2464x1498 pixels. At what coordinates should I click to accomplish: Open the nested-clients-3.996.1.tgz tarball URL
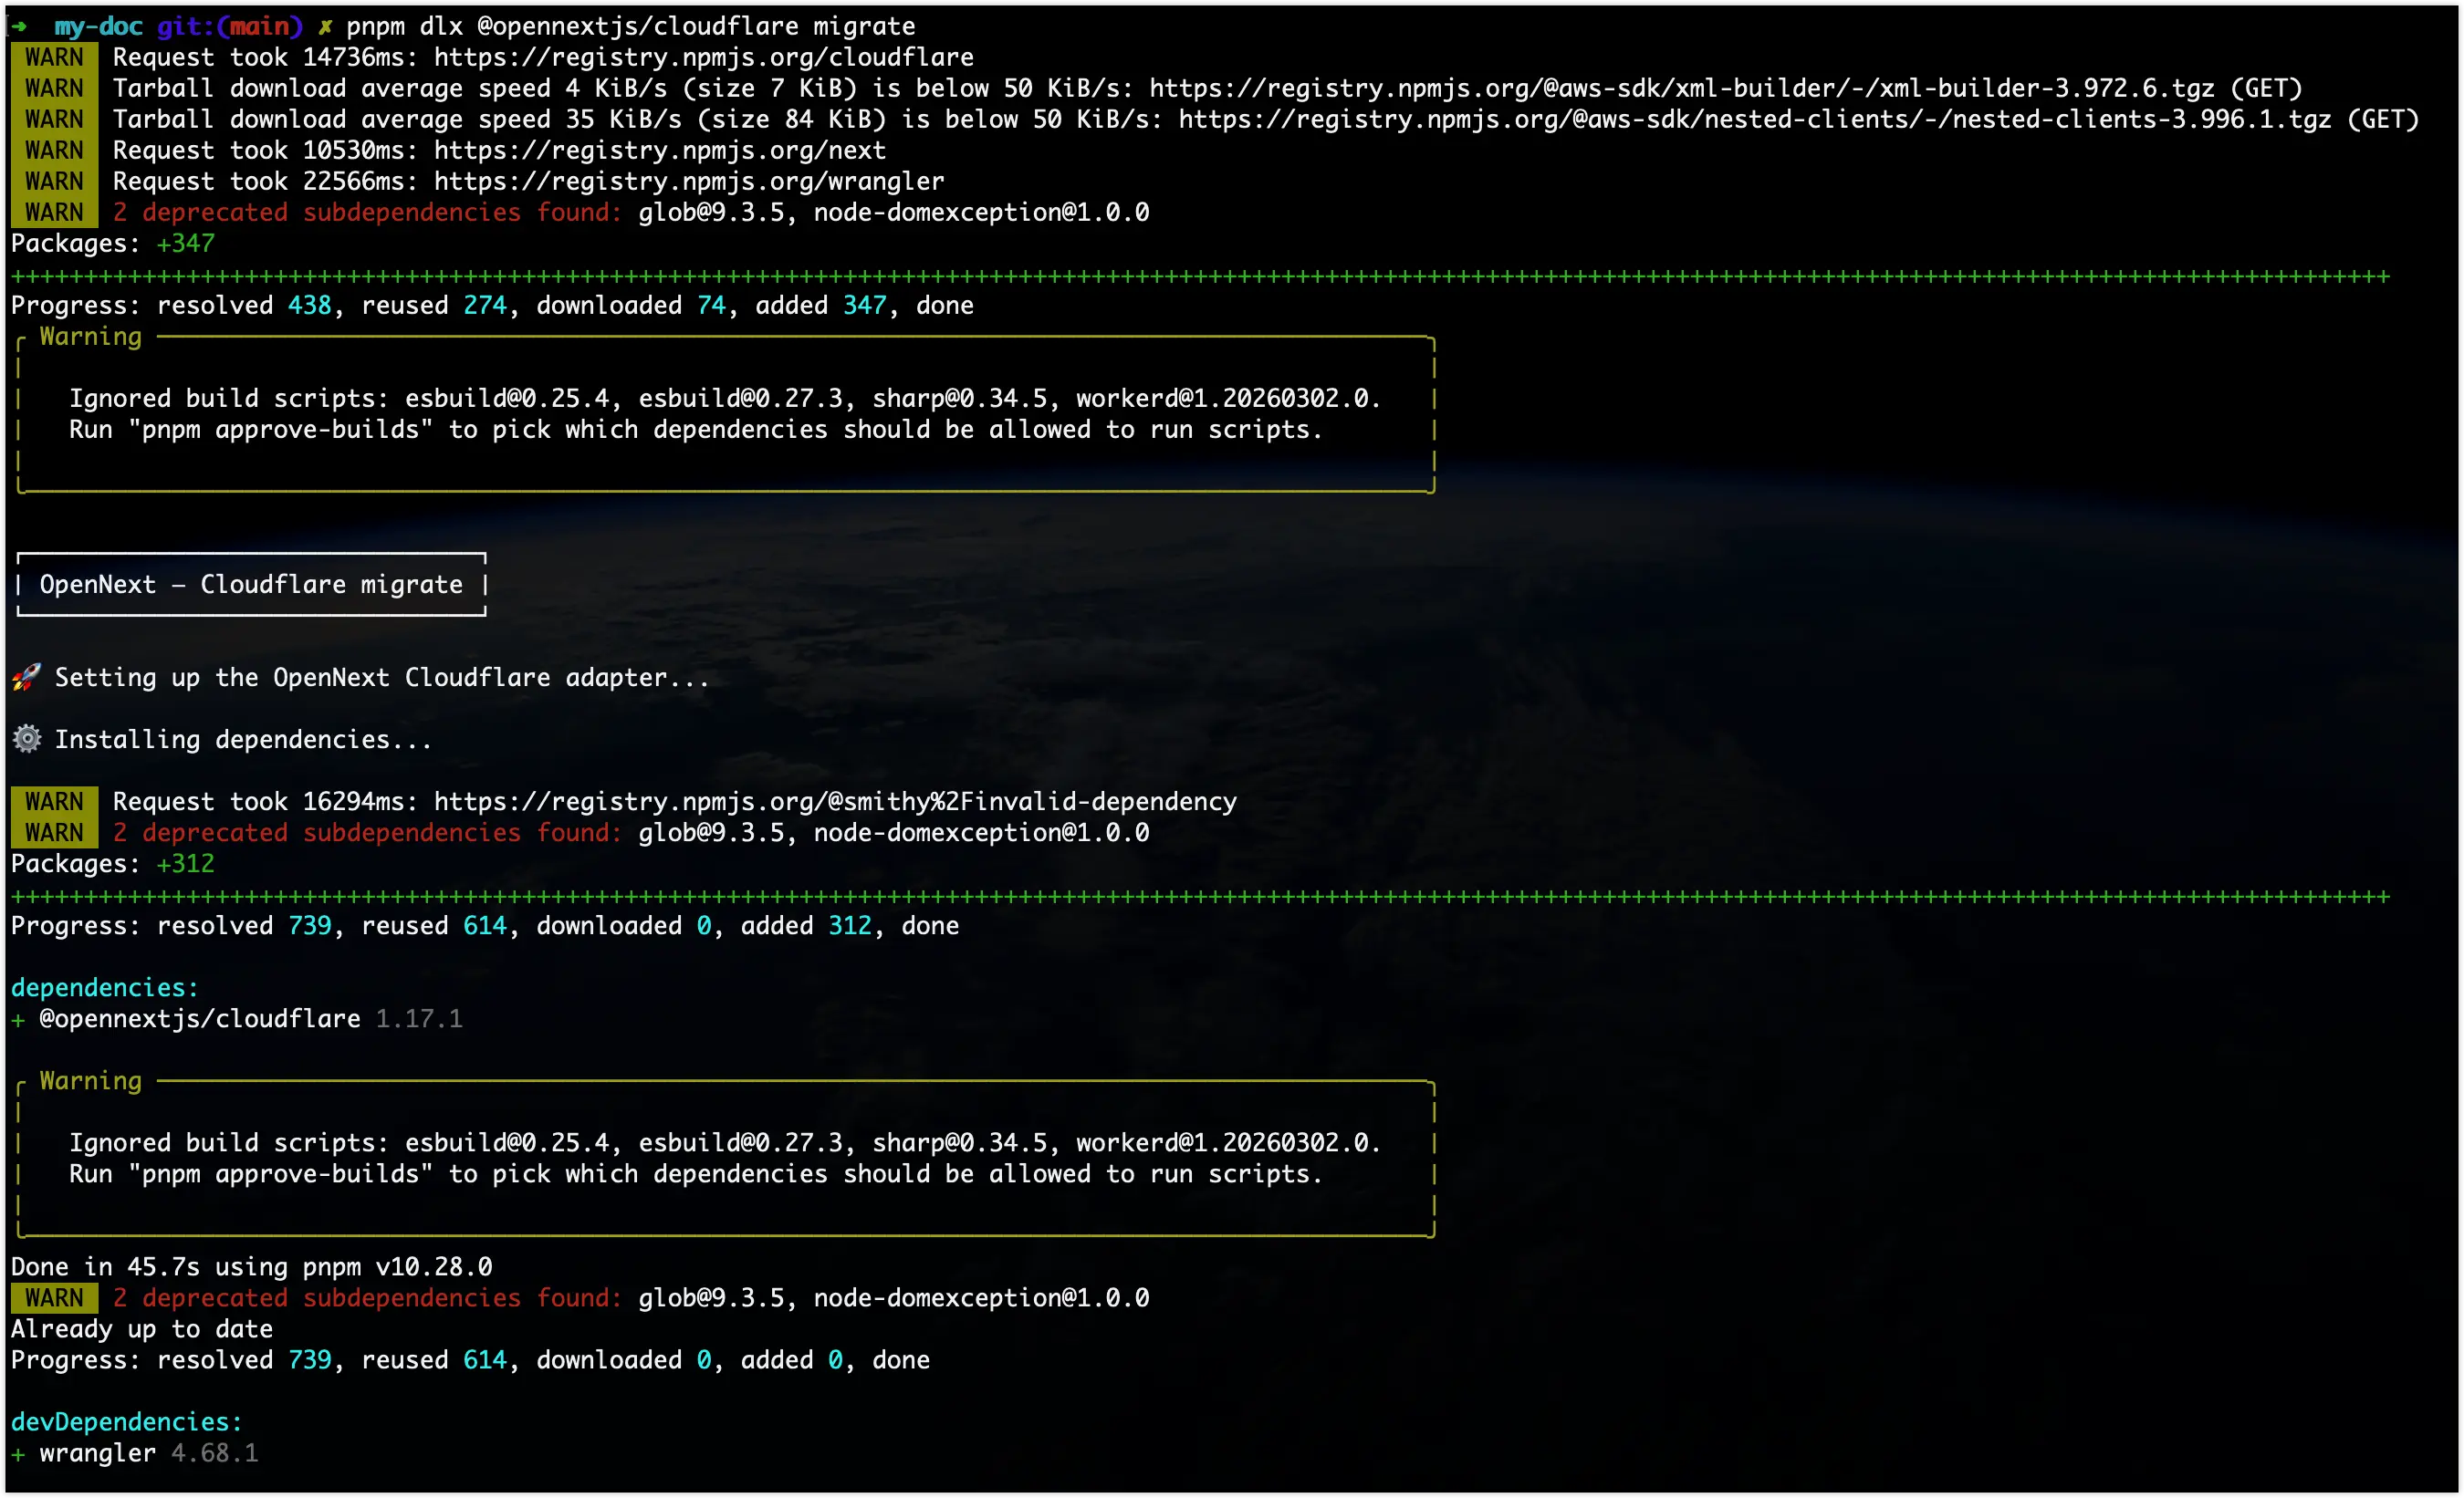[x=1754, y=120]
